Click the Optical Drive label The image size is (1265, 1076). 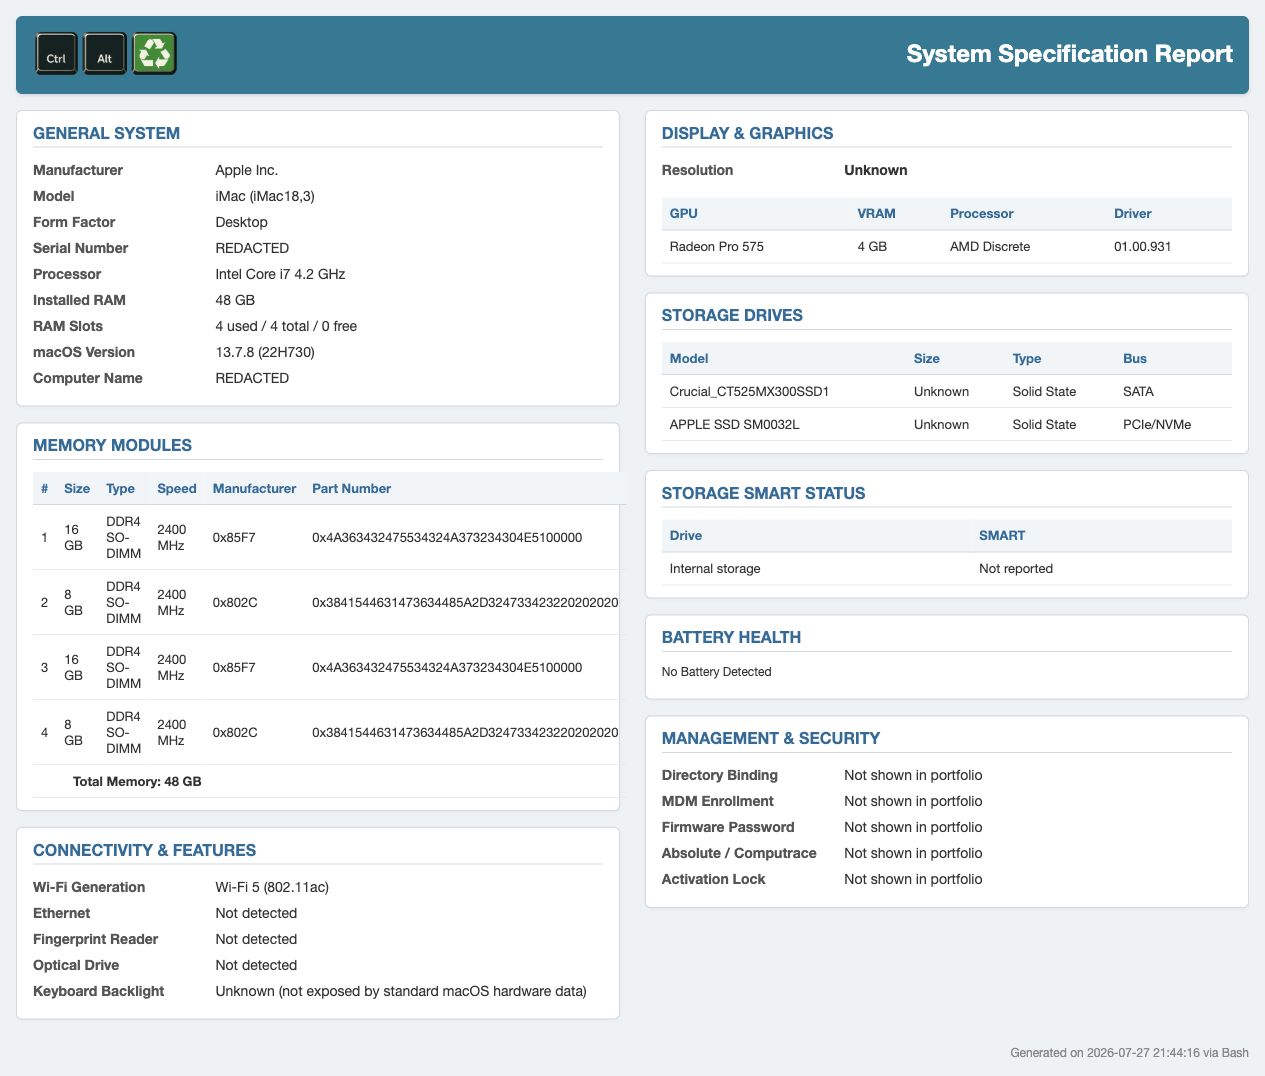(x=76, y=965)
